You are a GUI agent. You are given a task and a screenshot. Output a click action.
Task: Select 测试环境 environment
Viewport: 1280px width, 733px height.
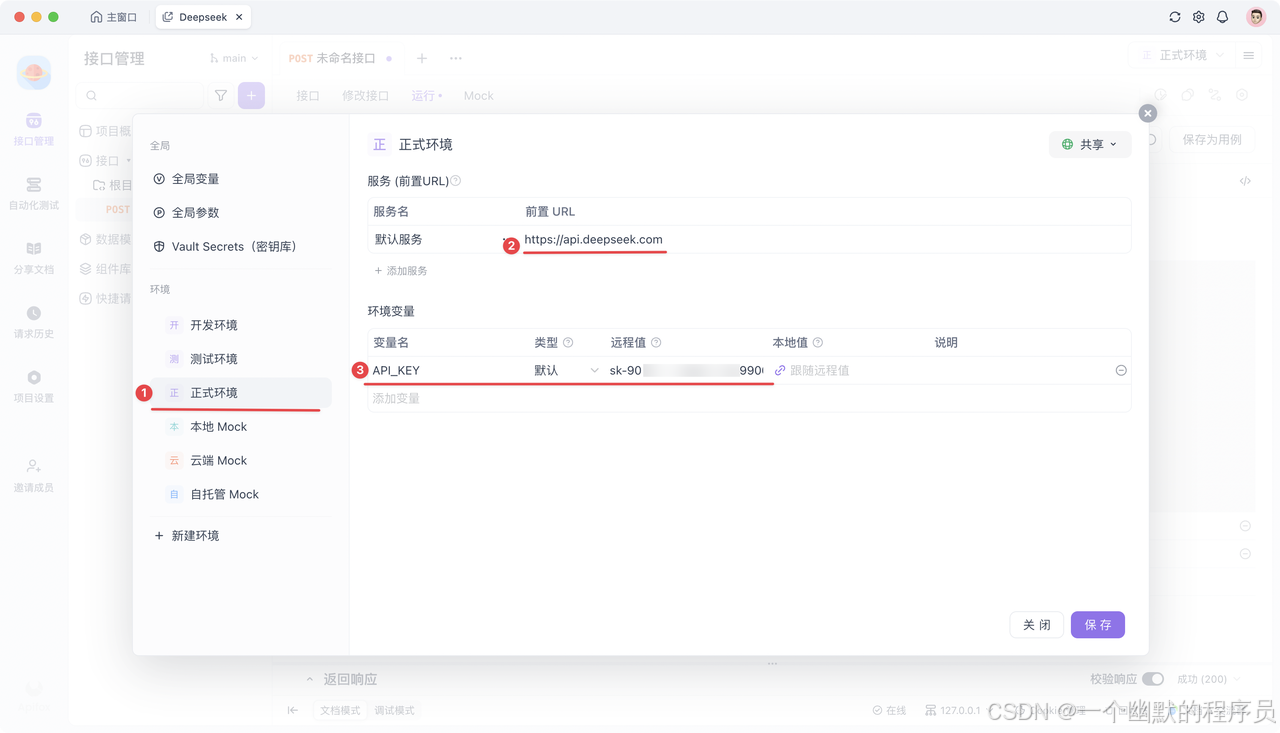(240, 359)
